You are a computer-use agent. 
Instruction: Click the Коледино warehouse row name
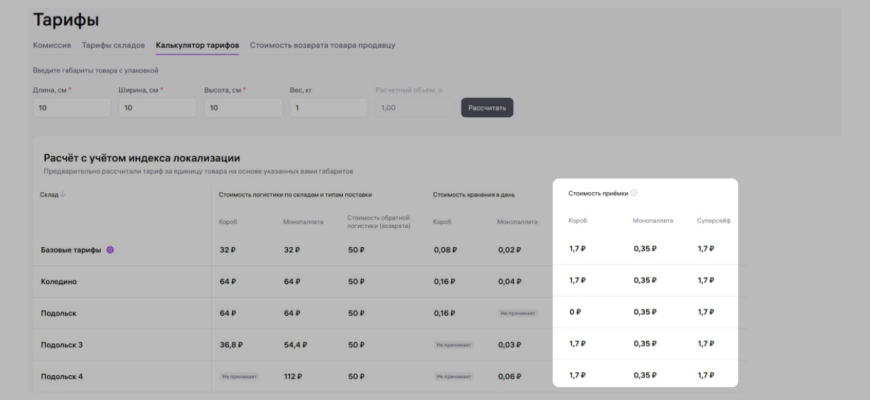(58, 282)
